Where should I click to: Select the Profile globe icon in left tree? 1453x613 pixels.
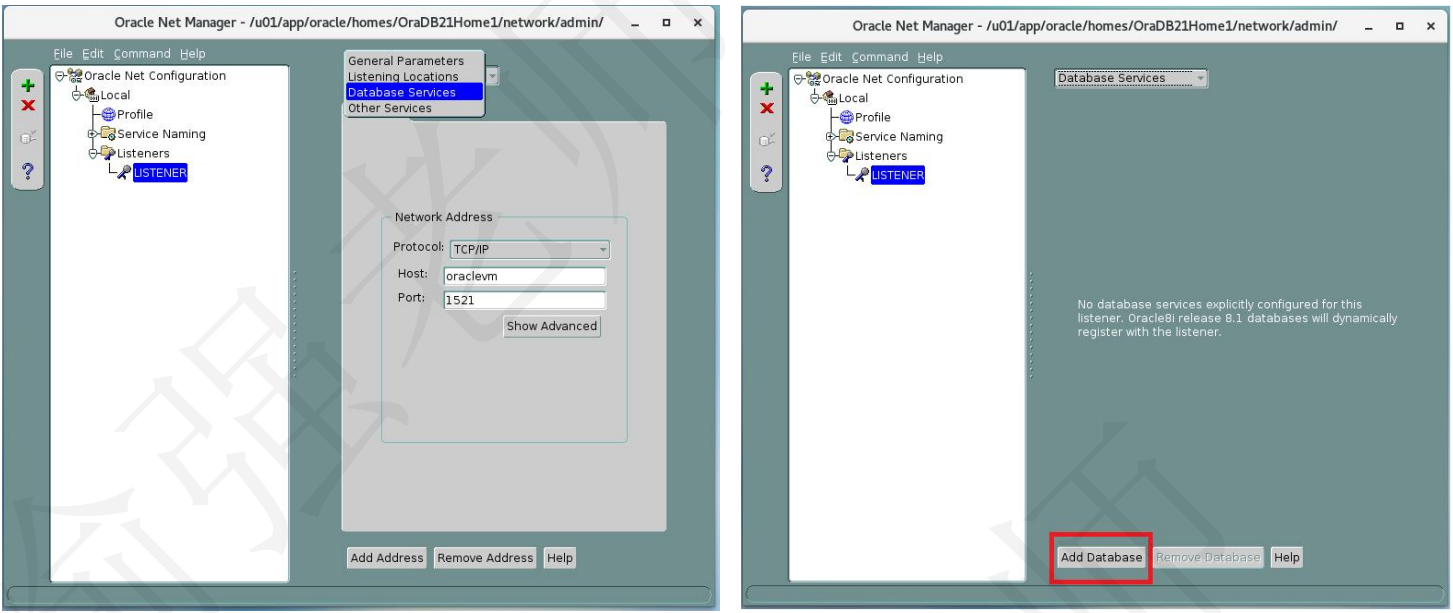point(109,114)
